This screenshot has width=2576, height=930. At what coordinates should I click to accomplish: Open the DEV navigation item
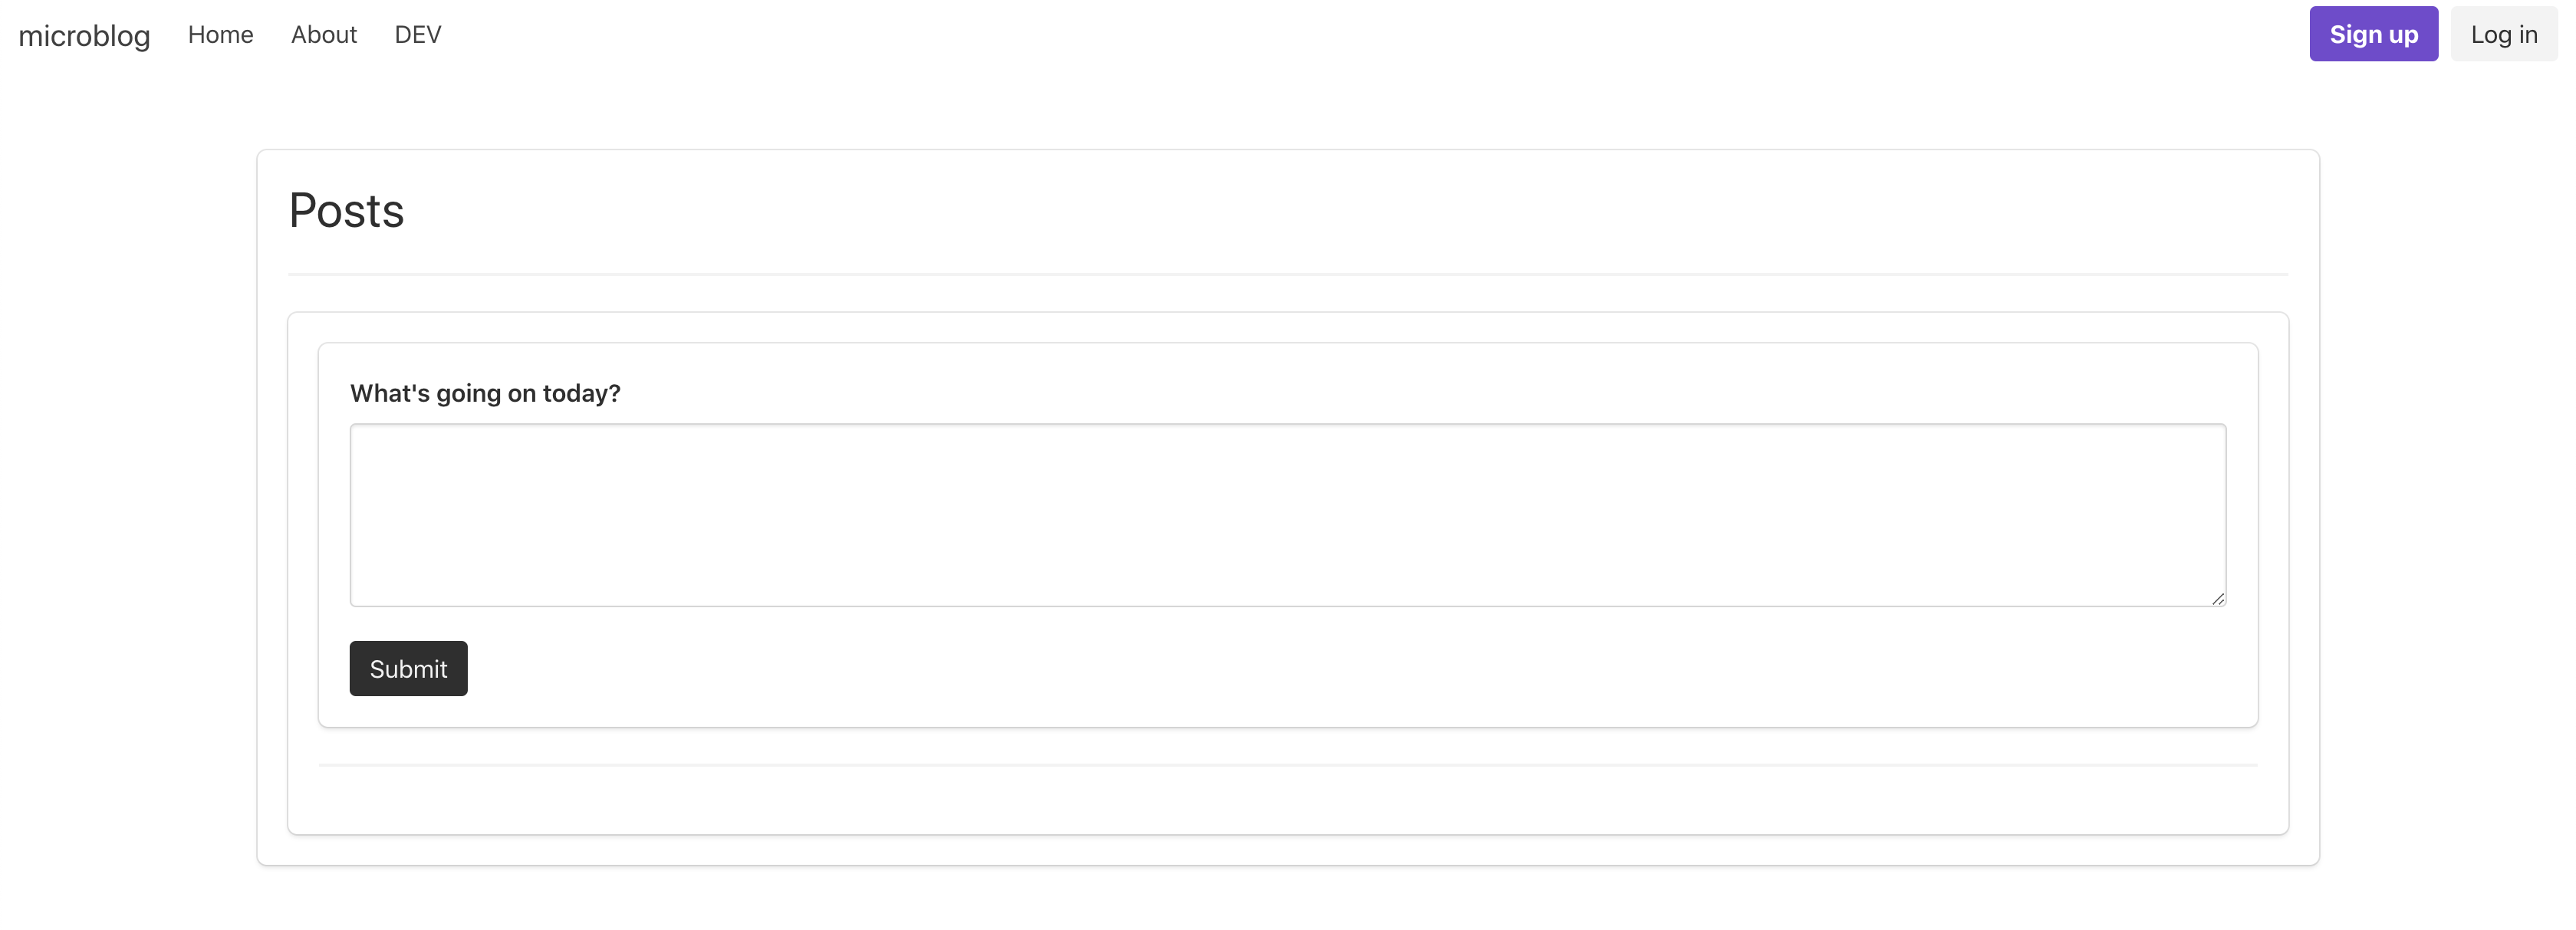click(417, 35)
